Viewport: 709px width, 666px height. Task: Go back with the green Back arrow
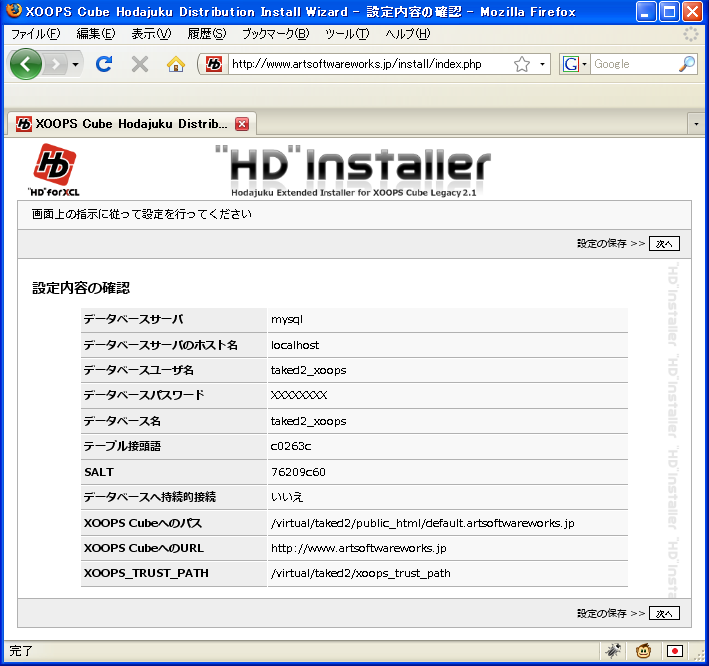pos(26,64)
